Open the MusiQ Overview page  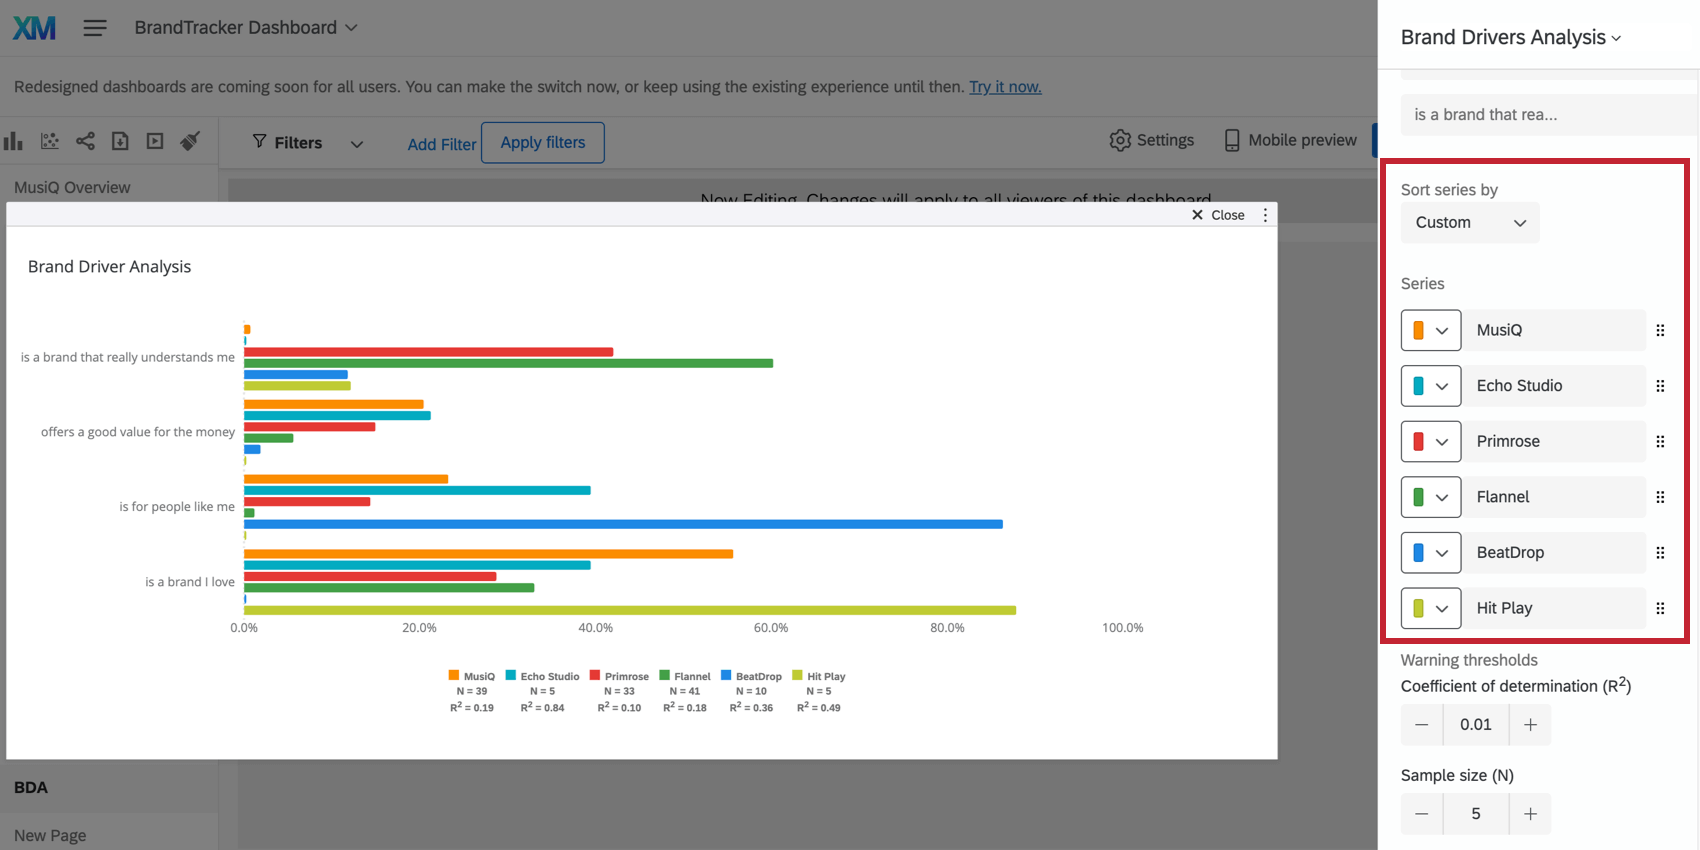coord(72,187)
